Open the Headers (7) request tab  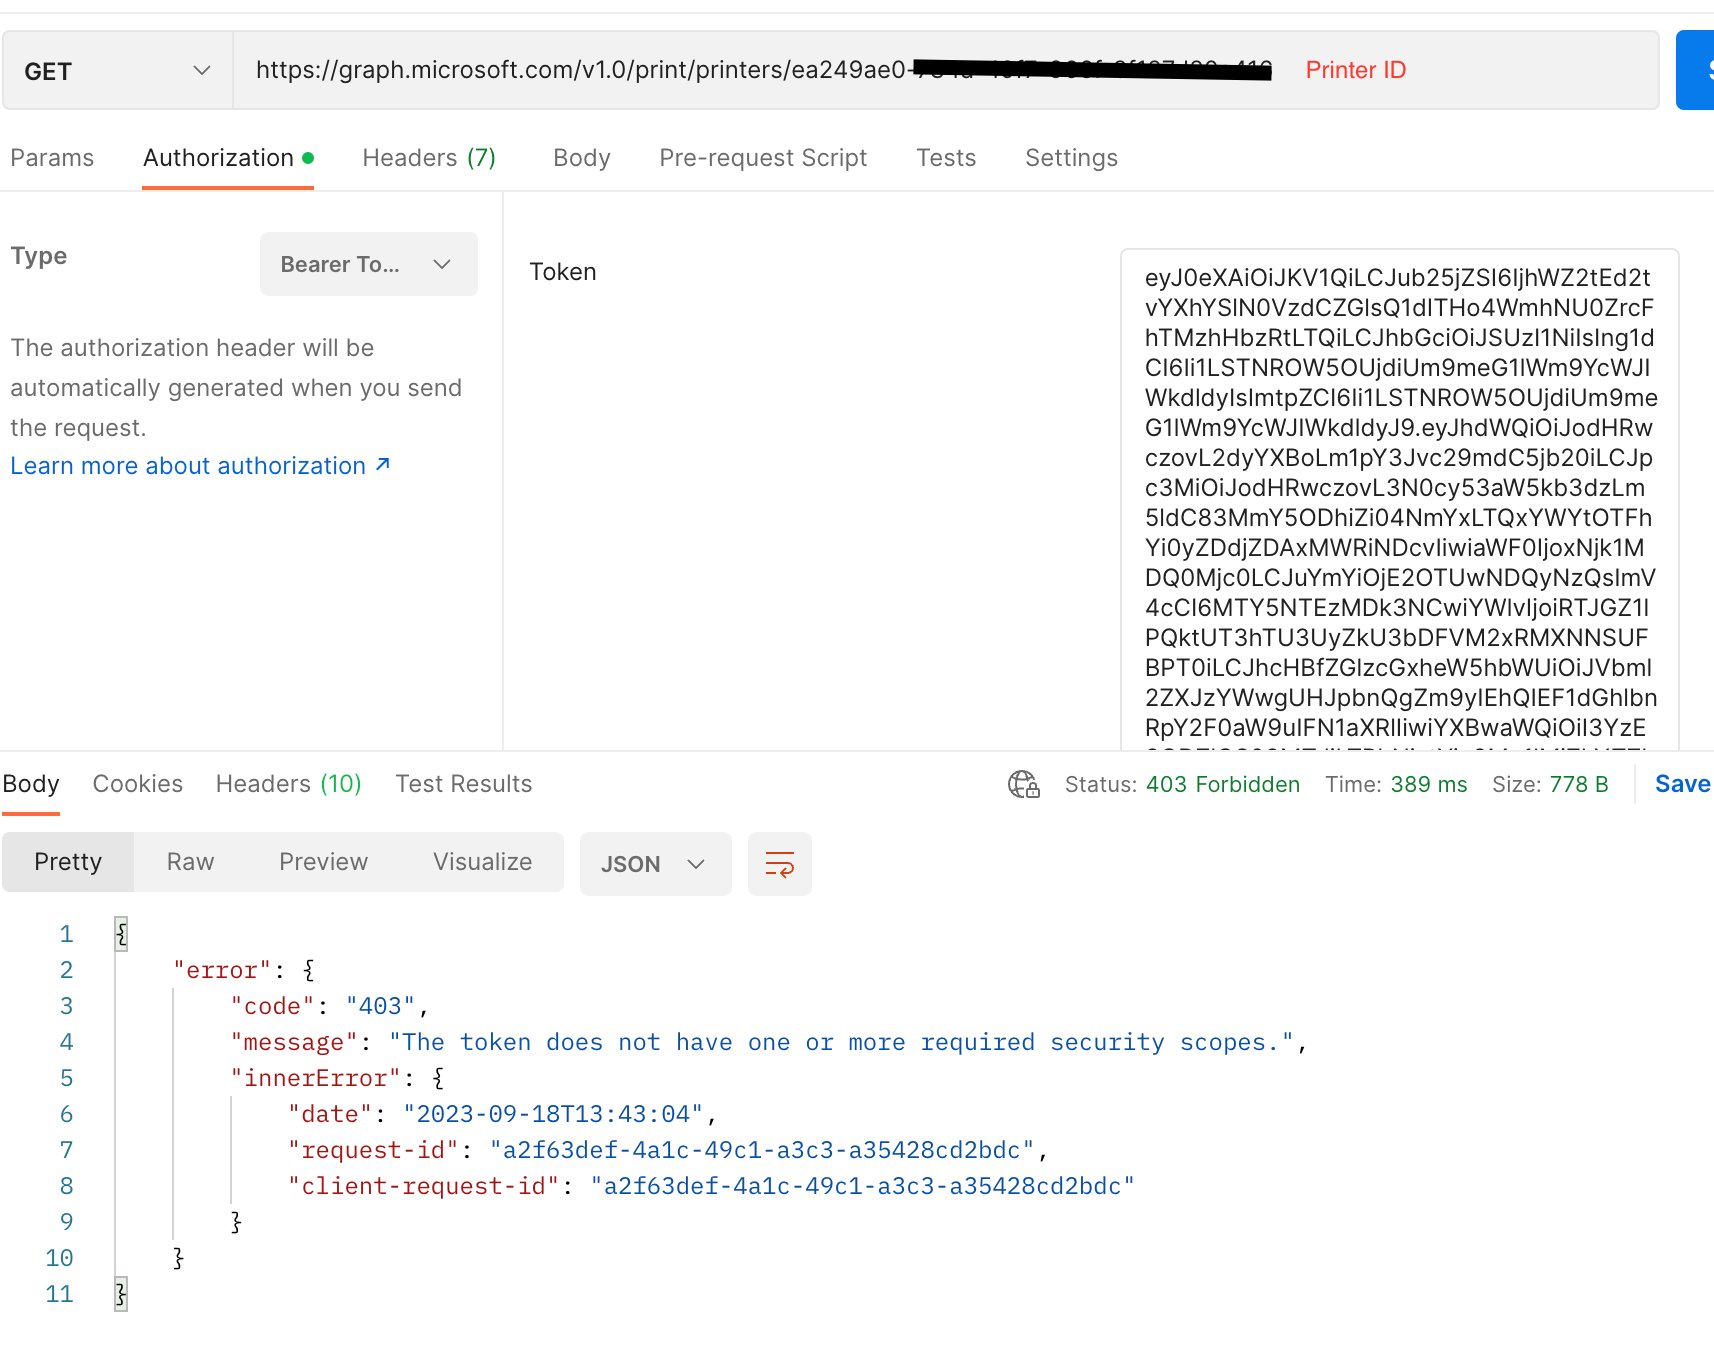pos(428,157)
